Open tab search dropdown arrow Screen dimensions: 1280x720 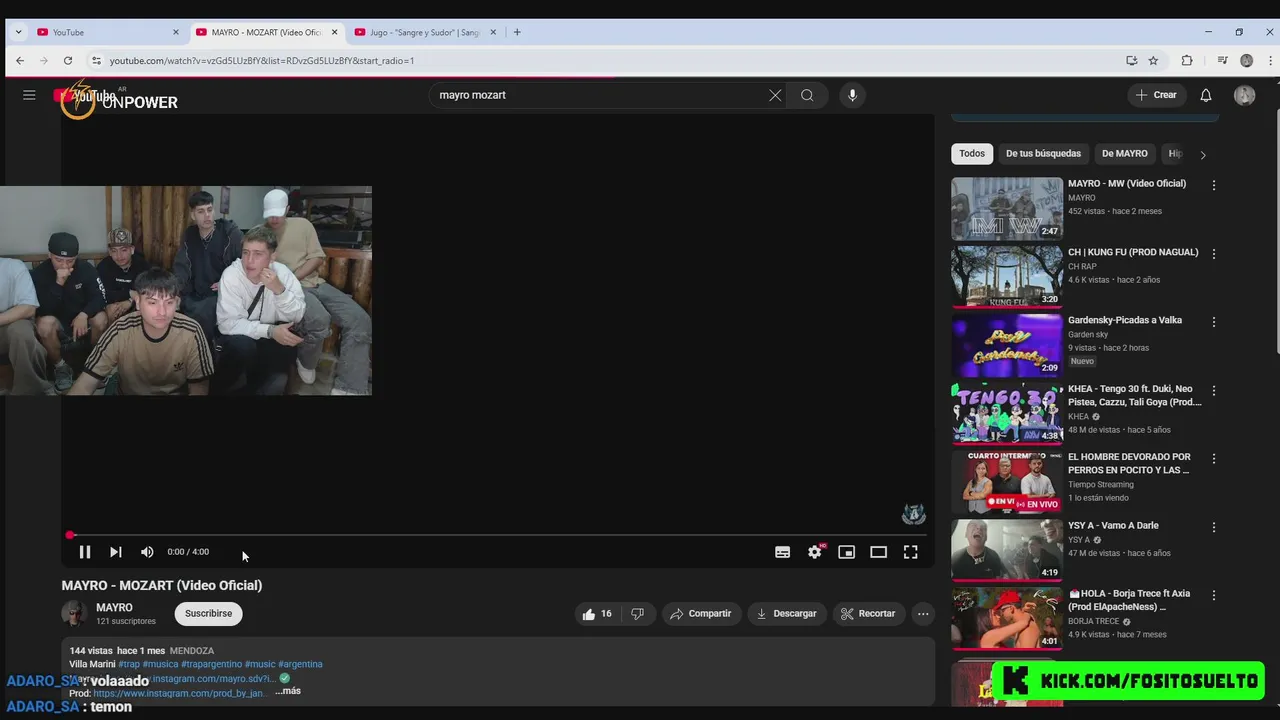pos(18,32)
